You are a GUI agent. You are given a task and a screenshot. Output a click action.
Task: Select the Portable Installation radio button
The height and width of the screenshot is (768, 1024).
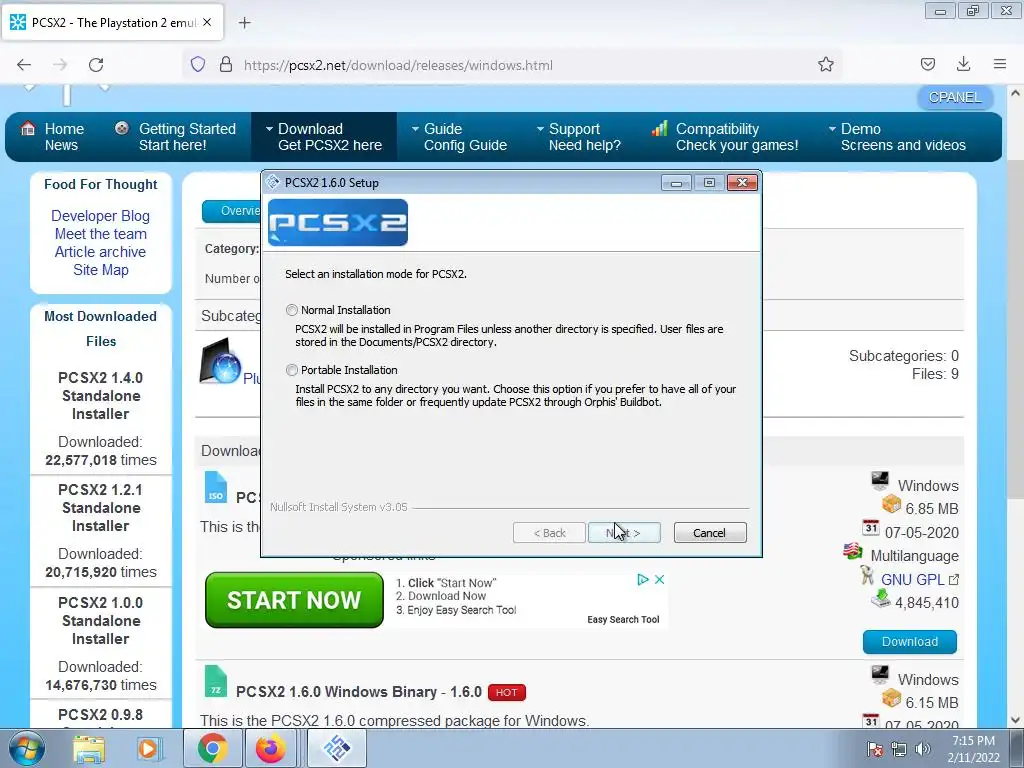(x=292, y=370)
